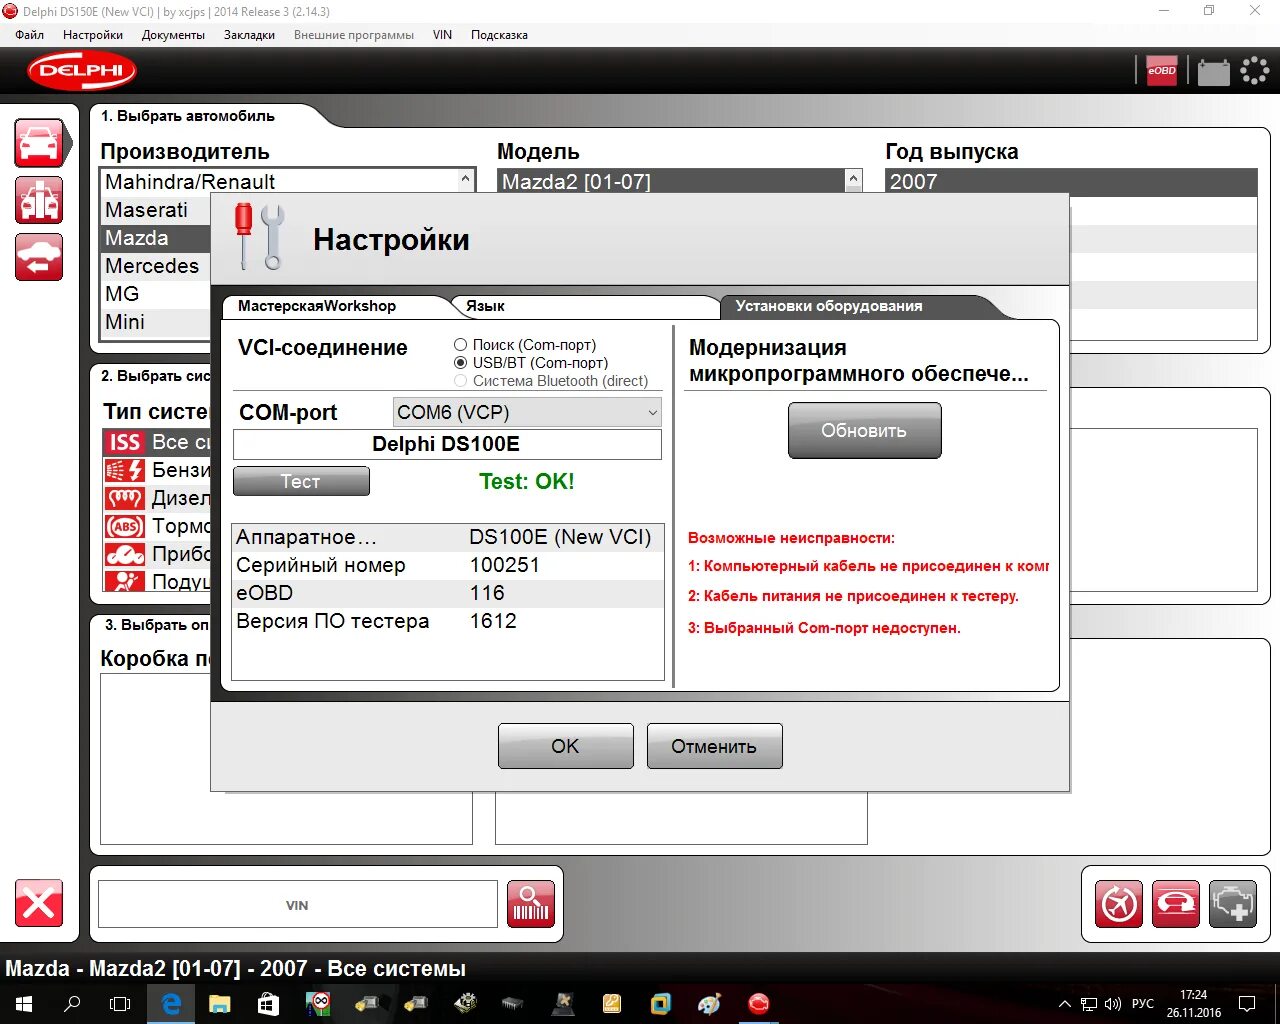Select the ISS all systems icon

click(x=125, y=442)
